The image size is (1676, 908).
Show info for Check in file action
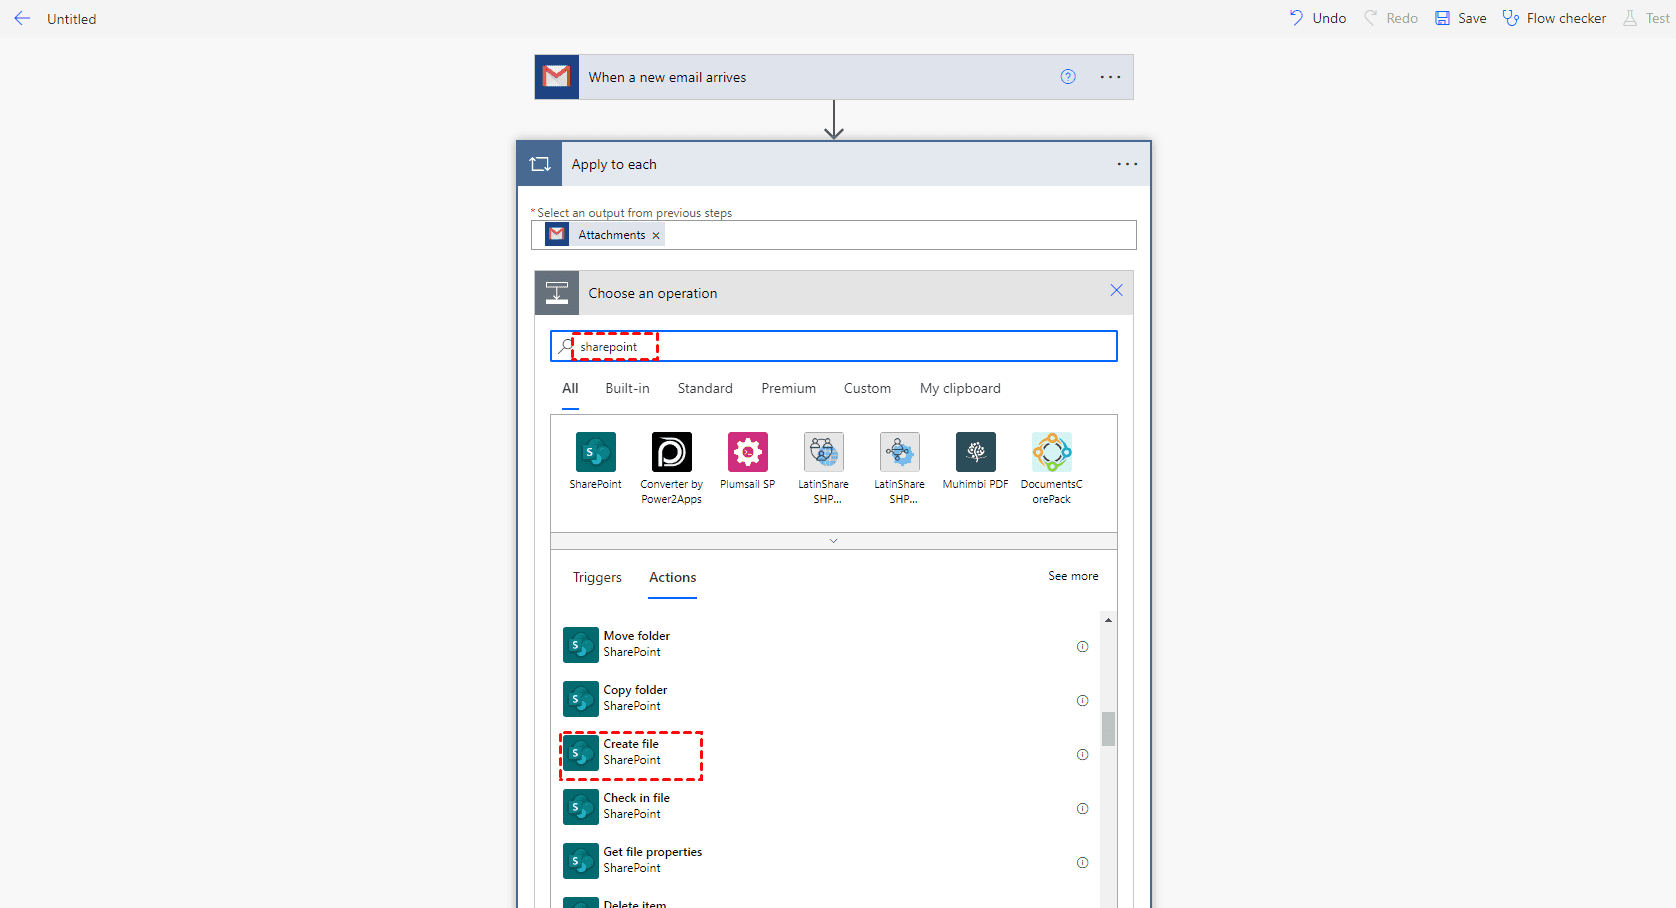click(x=1082, y=809)
